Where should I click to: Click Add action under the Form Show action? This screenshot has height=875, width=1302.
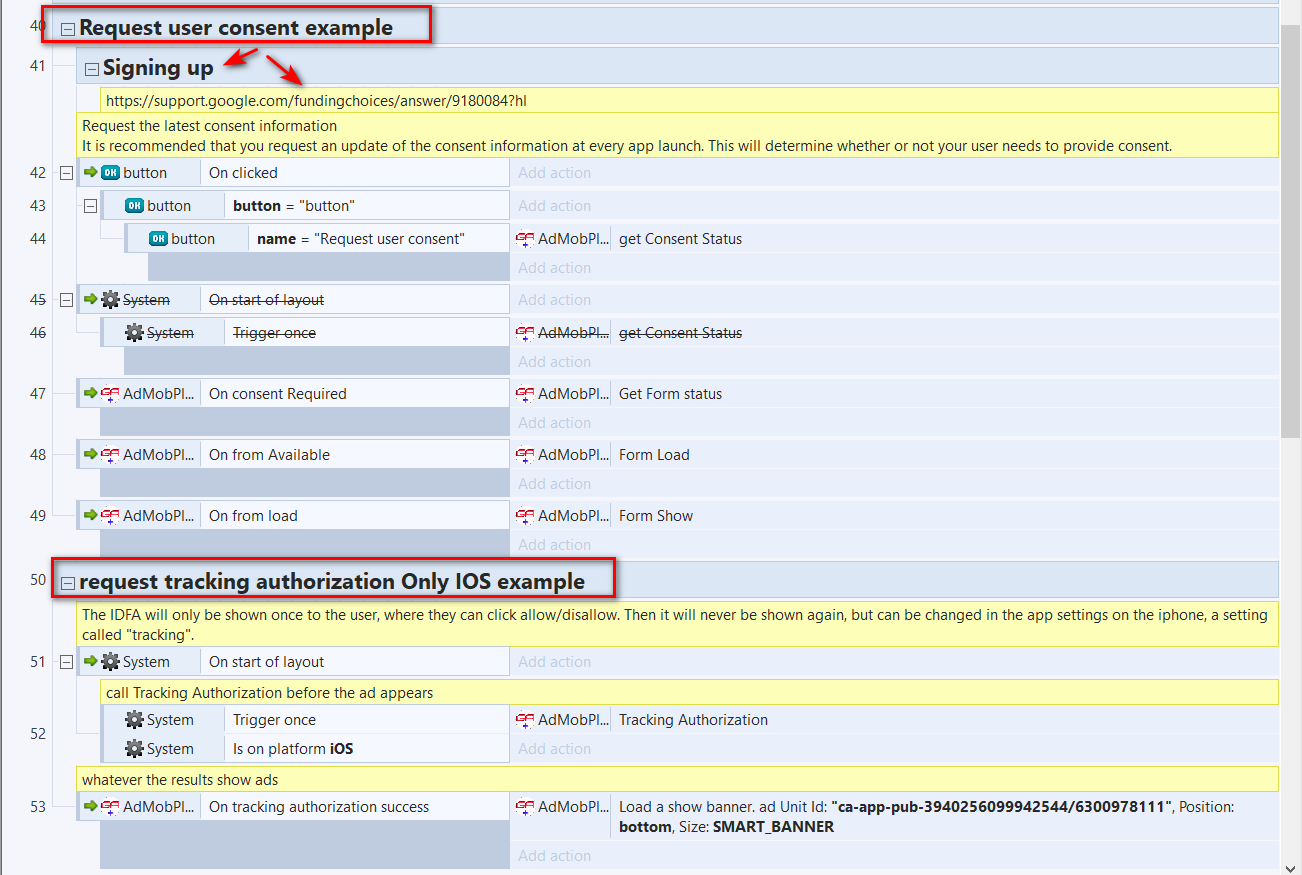click(554, 545)
